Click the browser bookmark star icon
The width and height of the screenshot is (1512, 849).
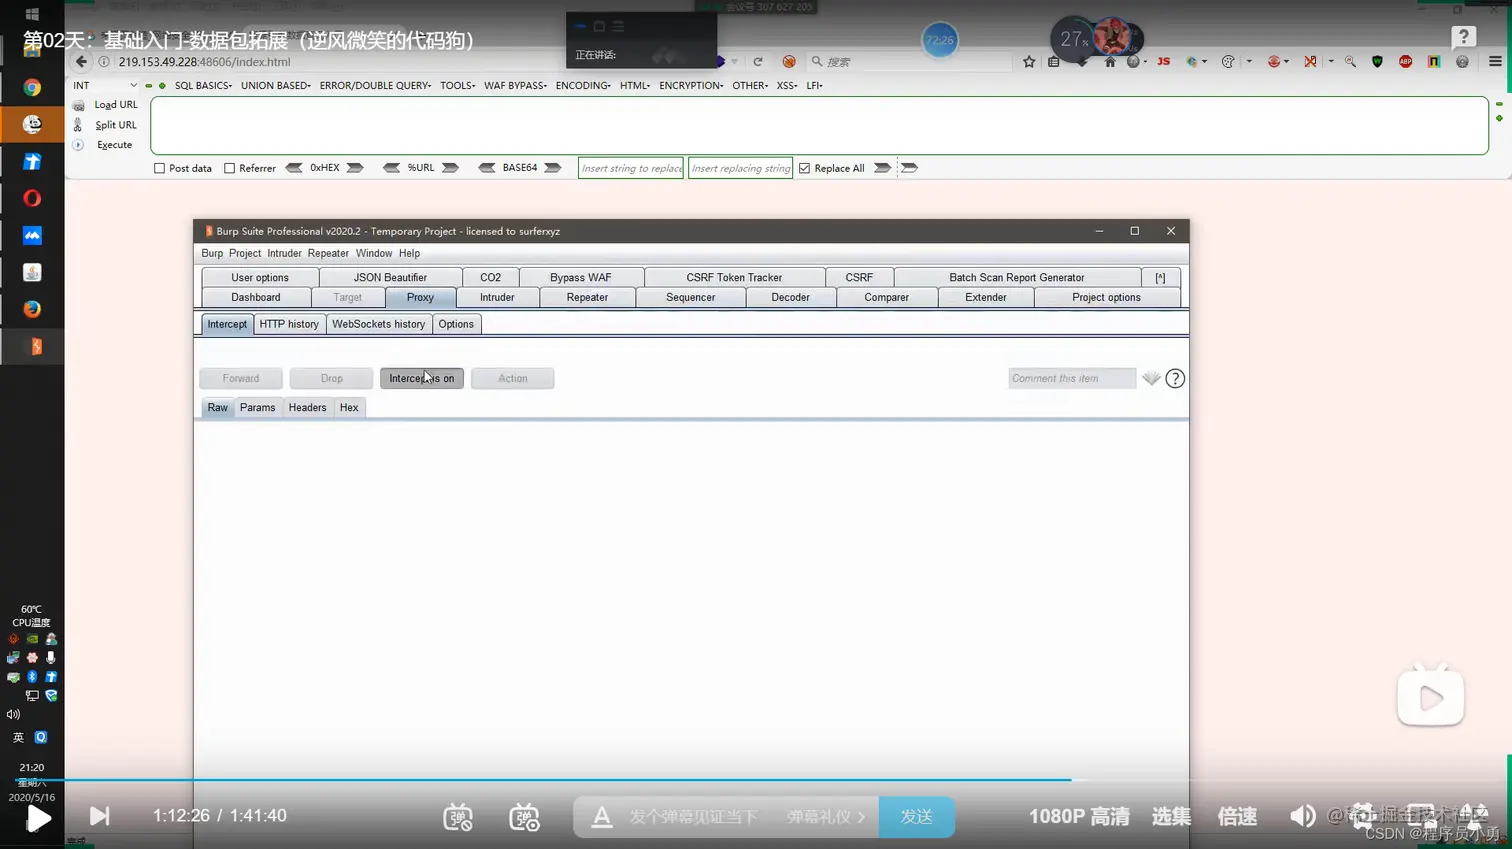pyautogui.click(x=1029, y=62)
